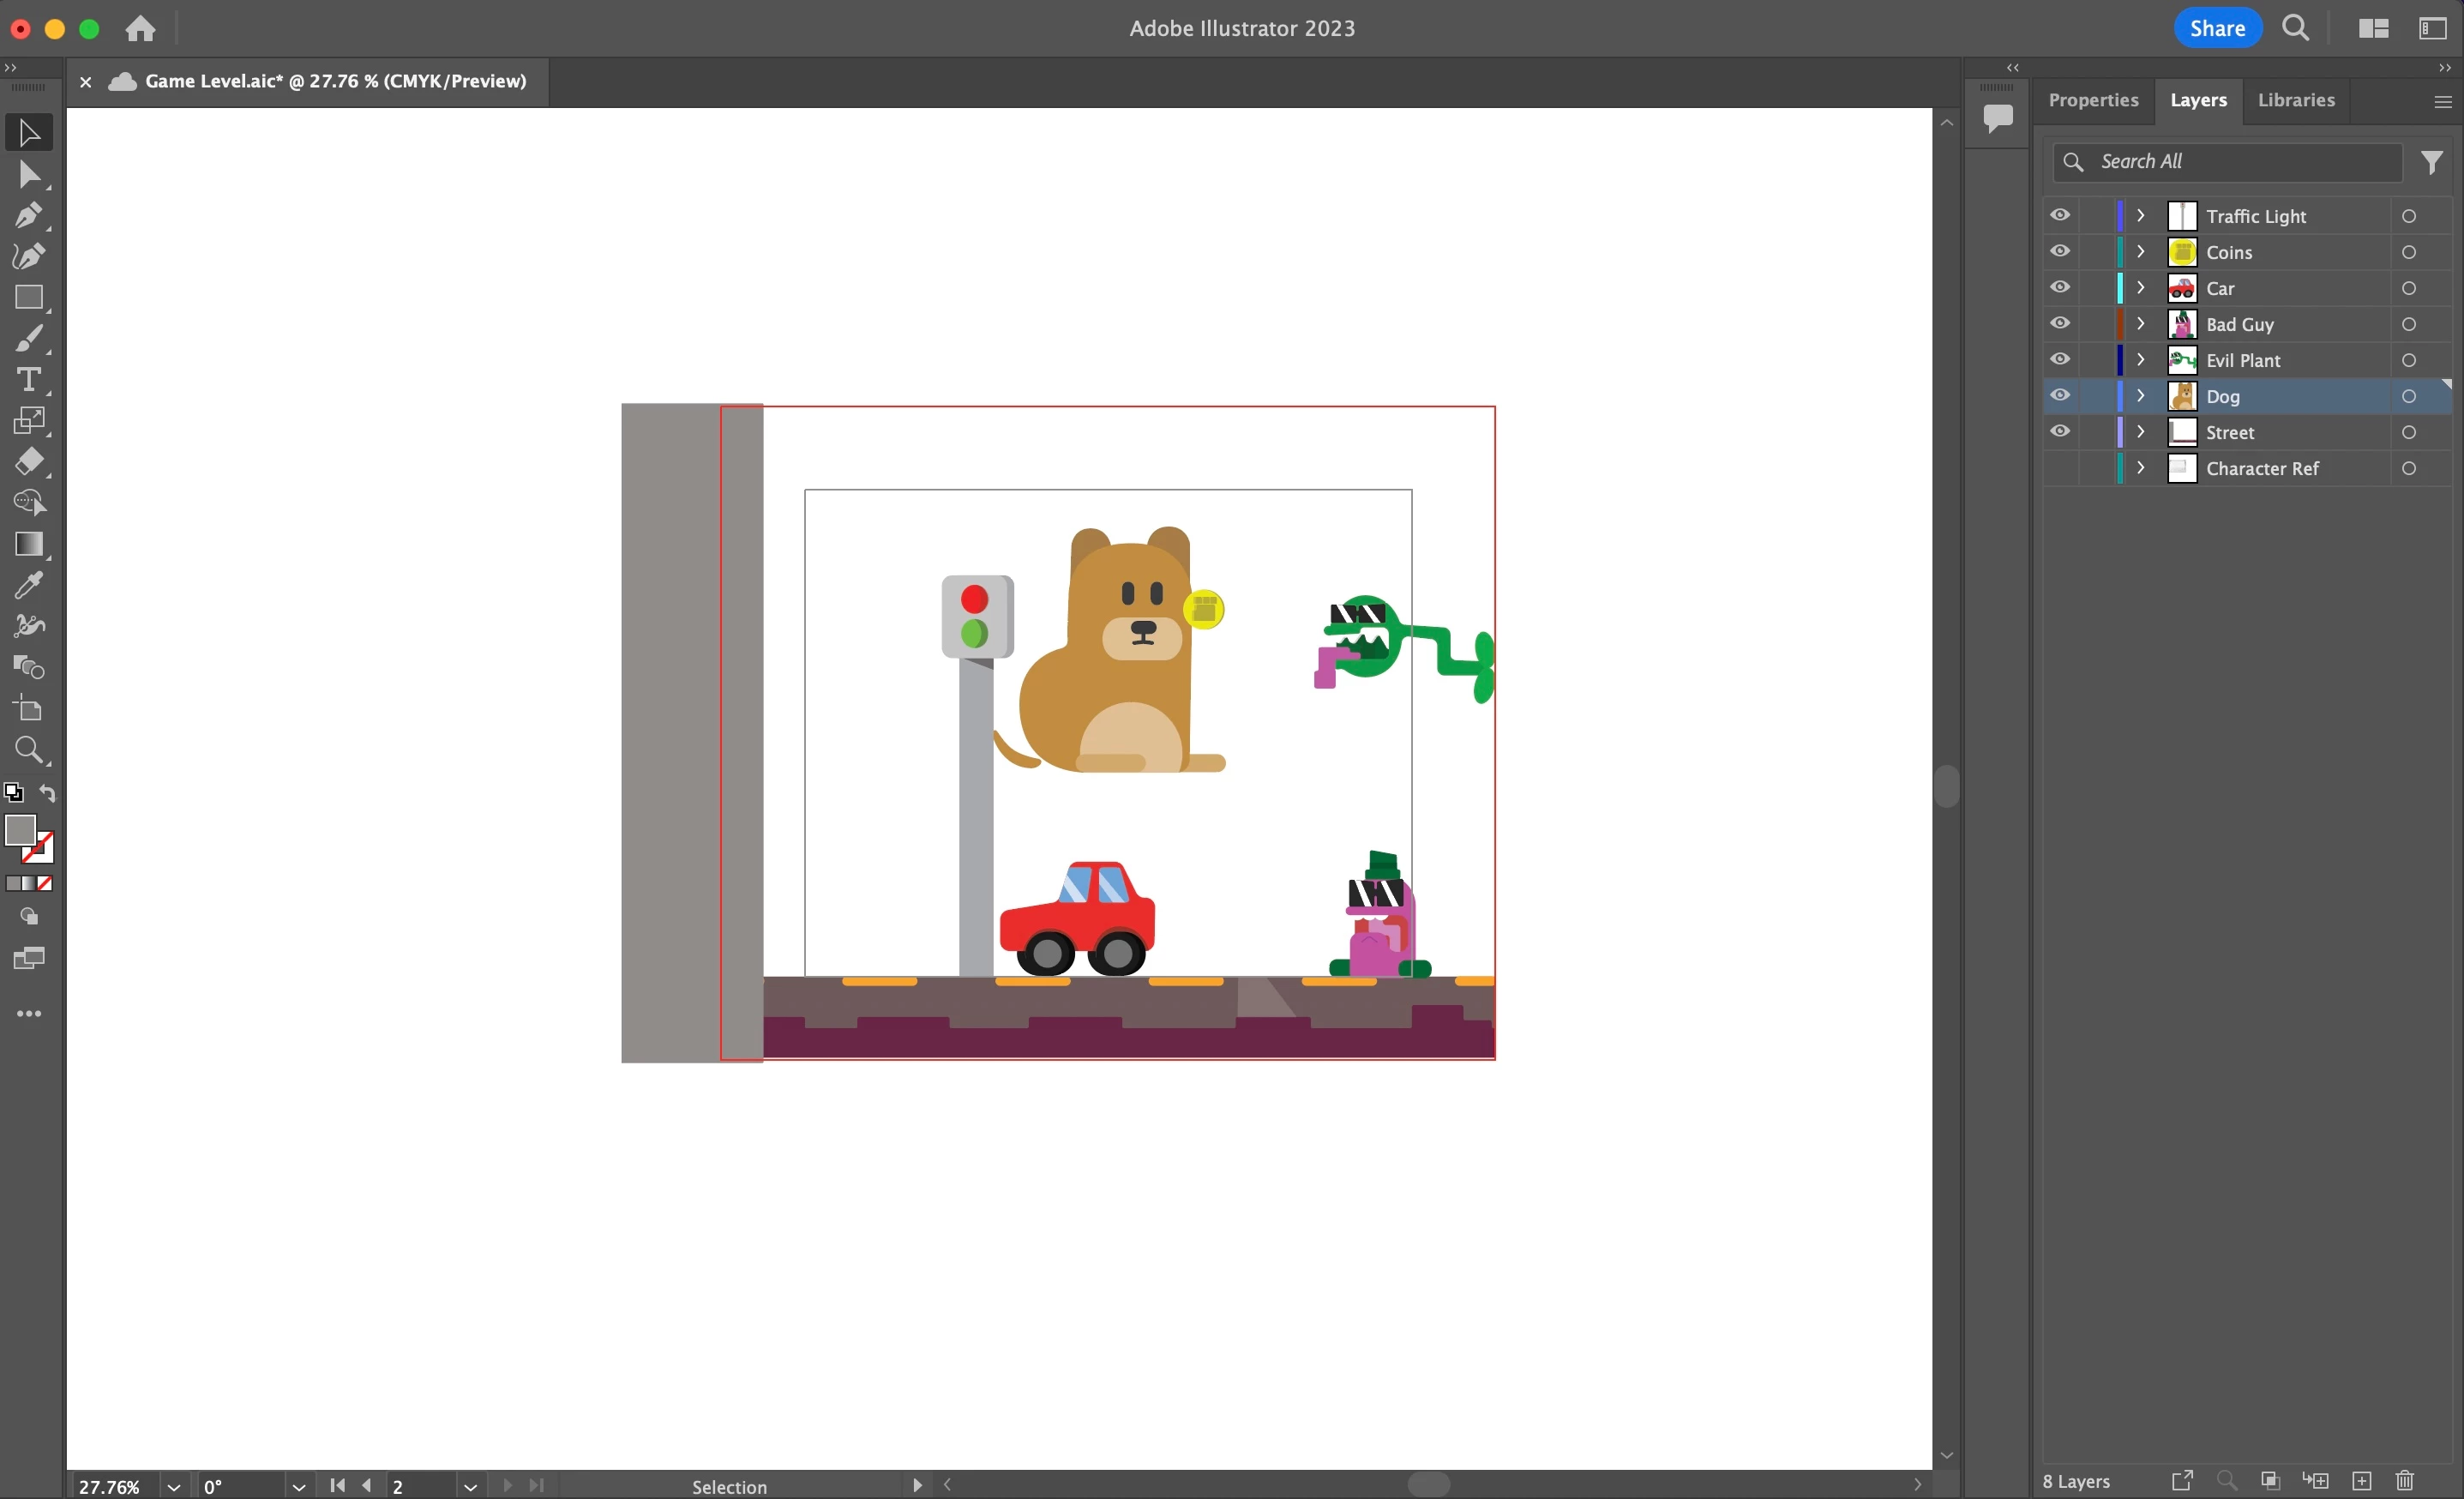Show the Character Ref layer
Screen dimensions: 2464x1499
tap(2060, 468)
